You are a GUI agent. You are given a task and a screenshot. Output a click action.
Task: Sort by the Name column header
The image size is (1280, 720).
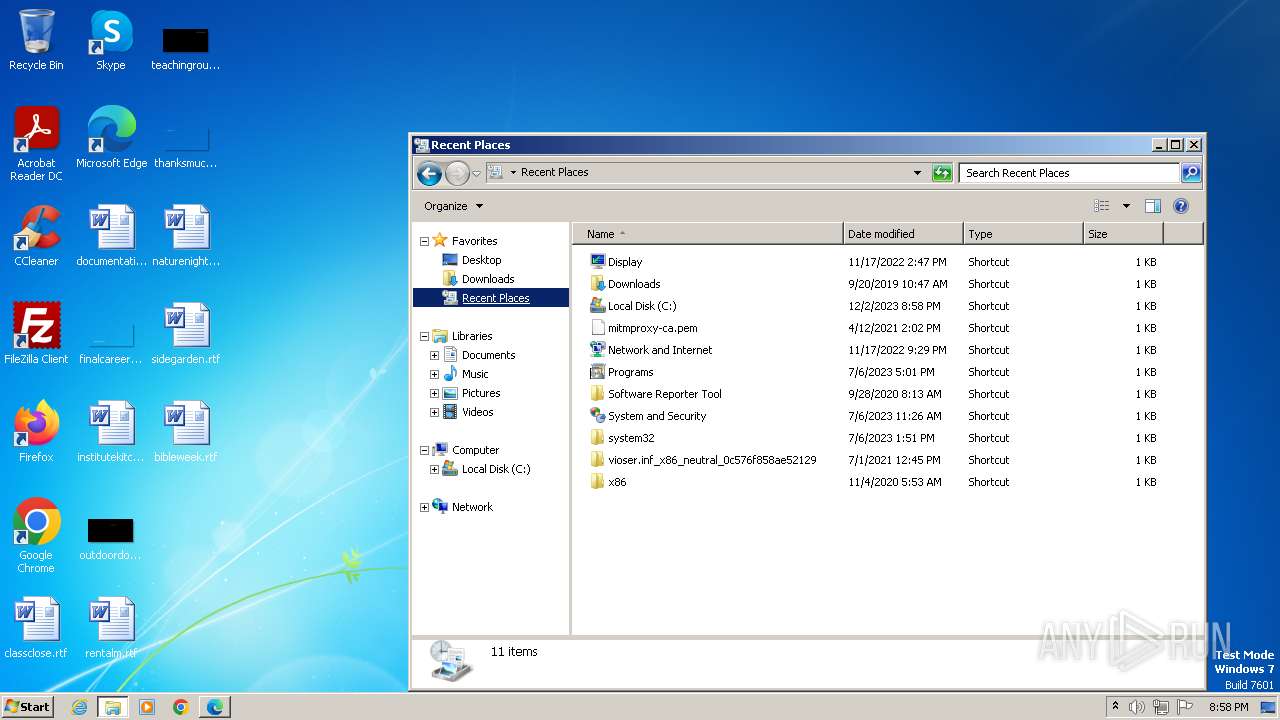point(708,234)
